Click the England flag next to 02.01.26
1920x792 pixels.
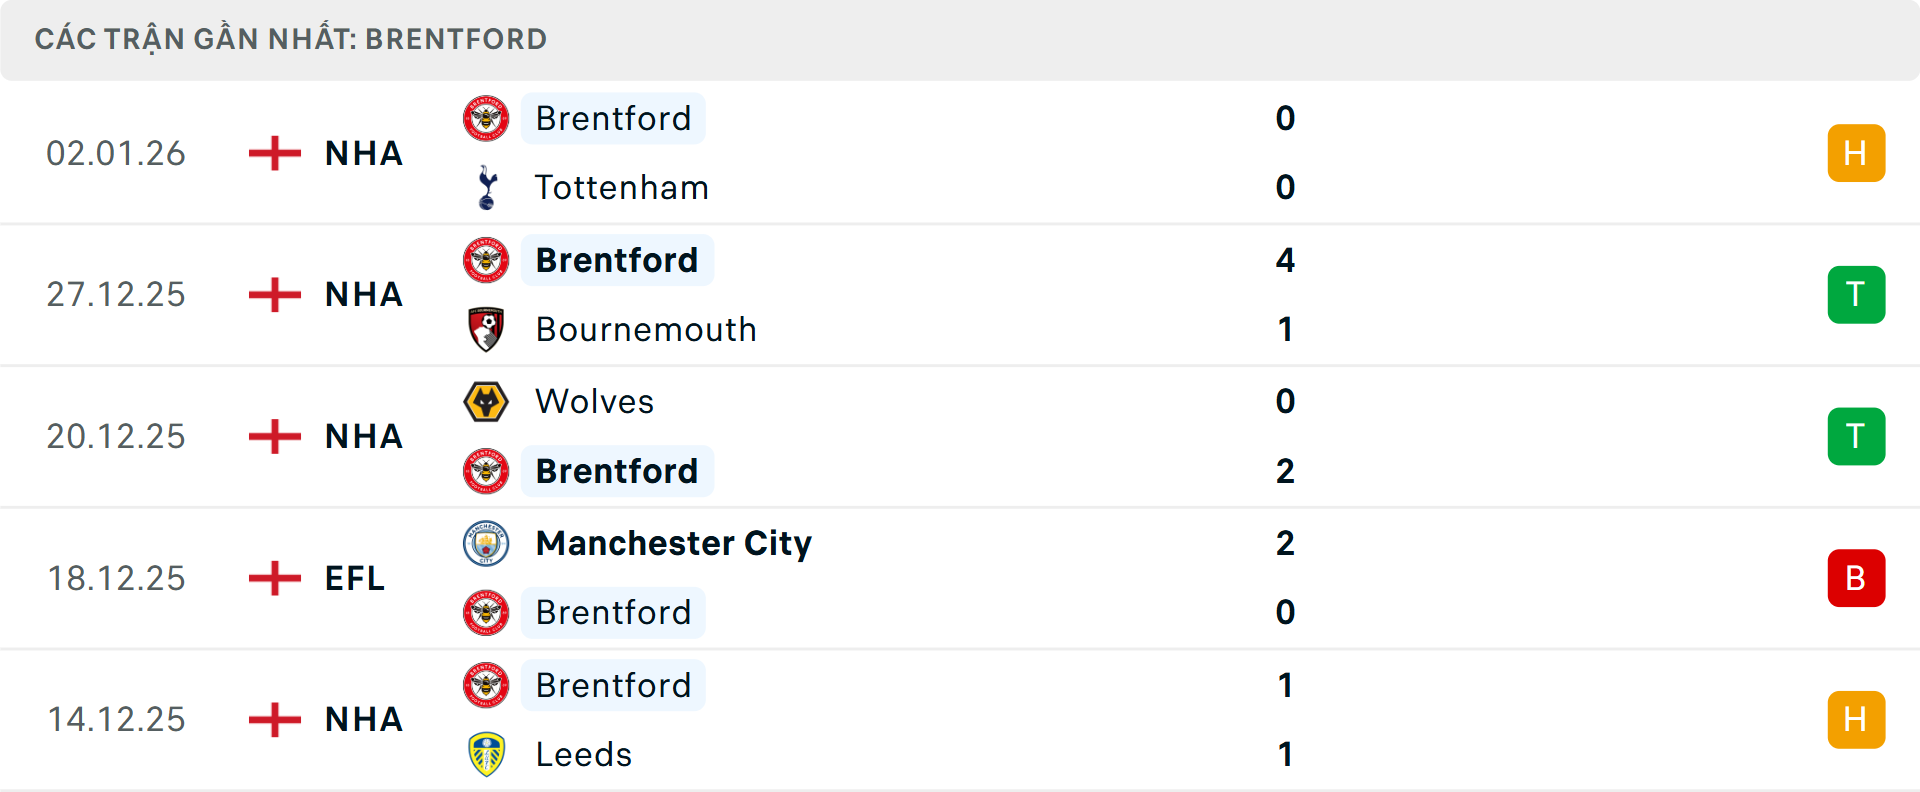point(273,153)
